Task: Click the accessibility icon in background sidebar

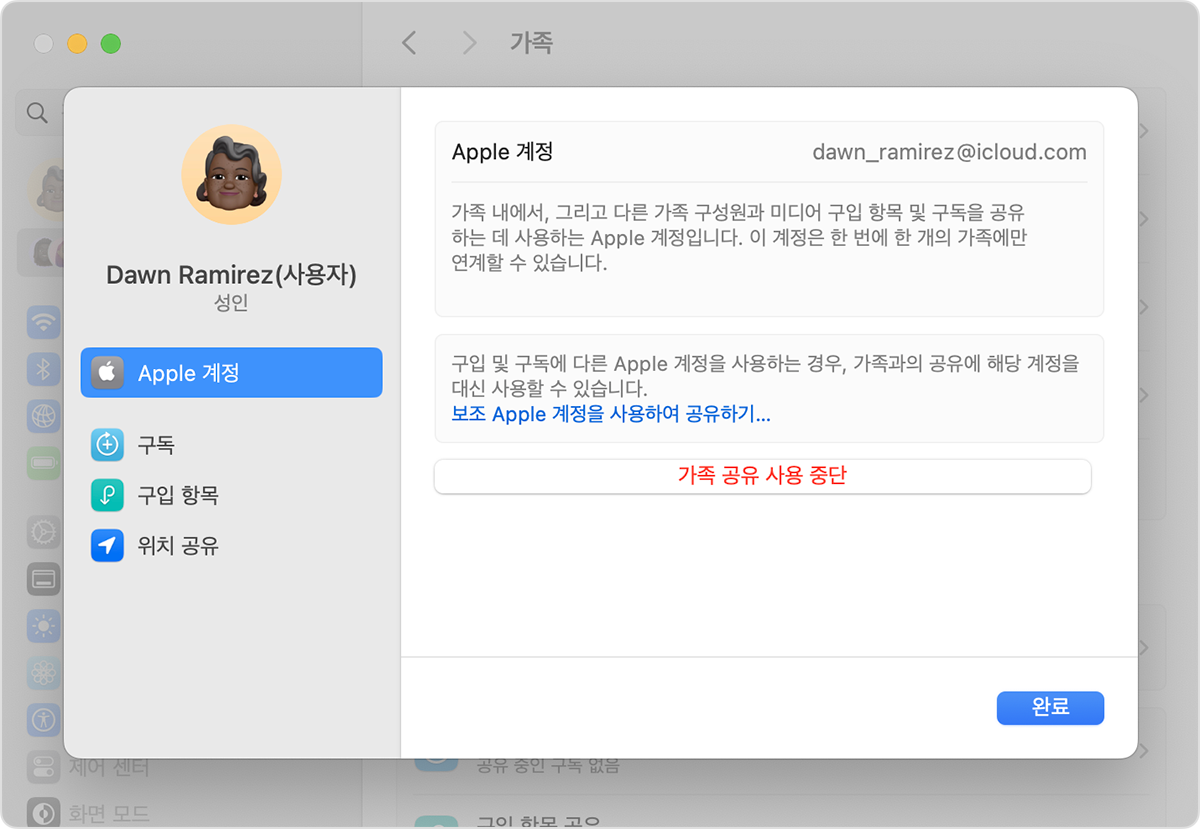Action: tap(44, 719)
